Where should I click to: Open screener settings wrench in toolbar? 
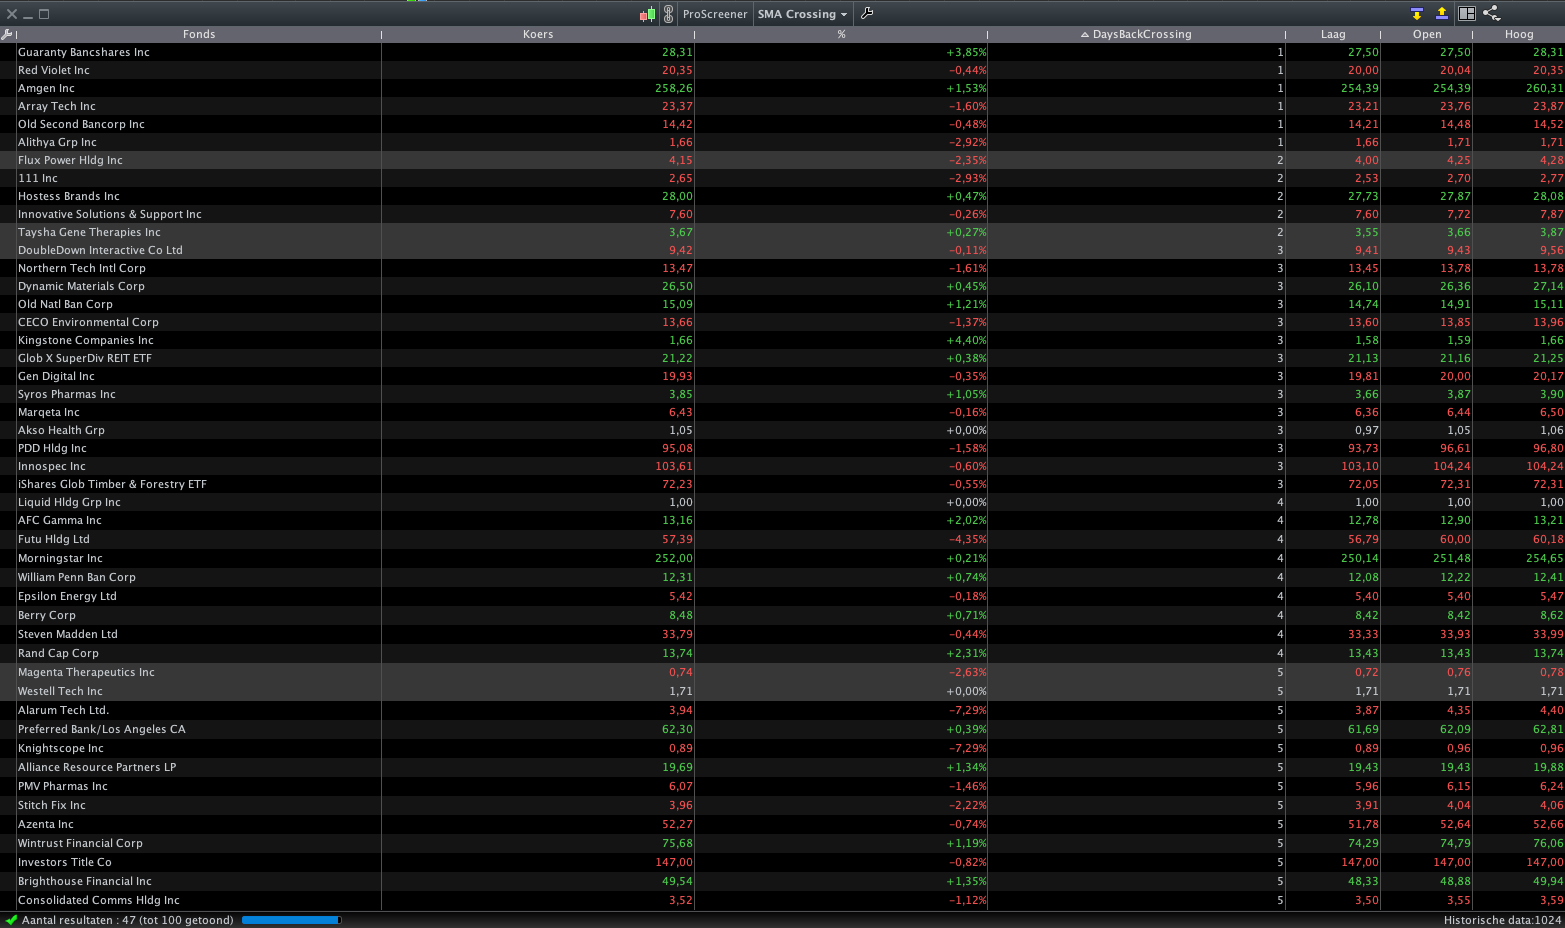(867, 14)
